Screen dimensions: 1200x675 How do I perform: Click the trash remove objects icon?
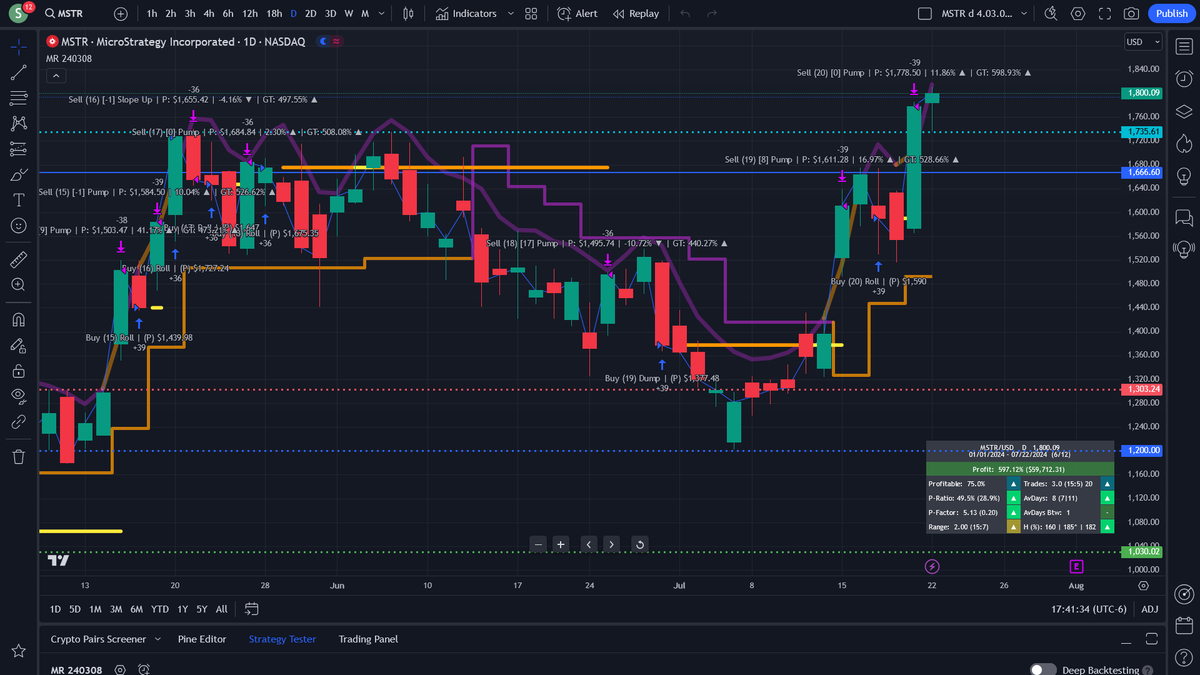[x=18, y=457]
